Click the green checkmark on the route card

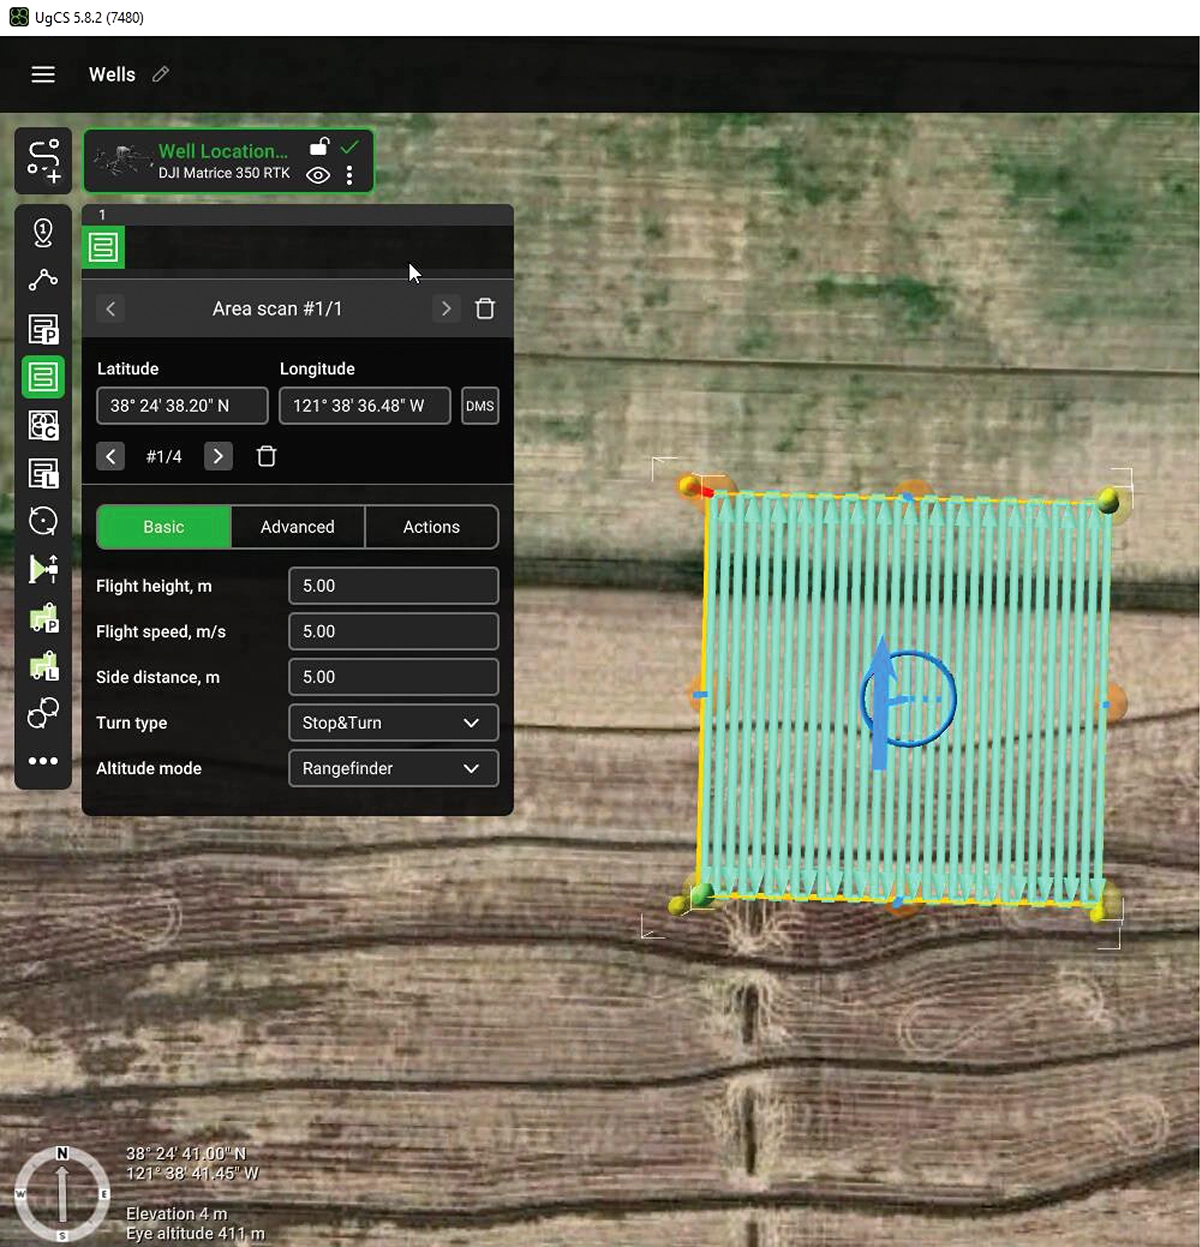tap(350, 146)
